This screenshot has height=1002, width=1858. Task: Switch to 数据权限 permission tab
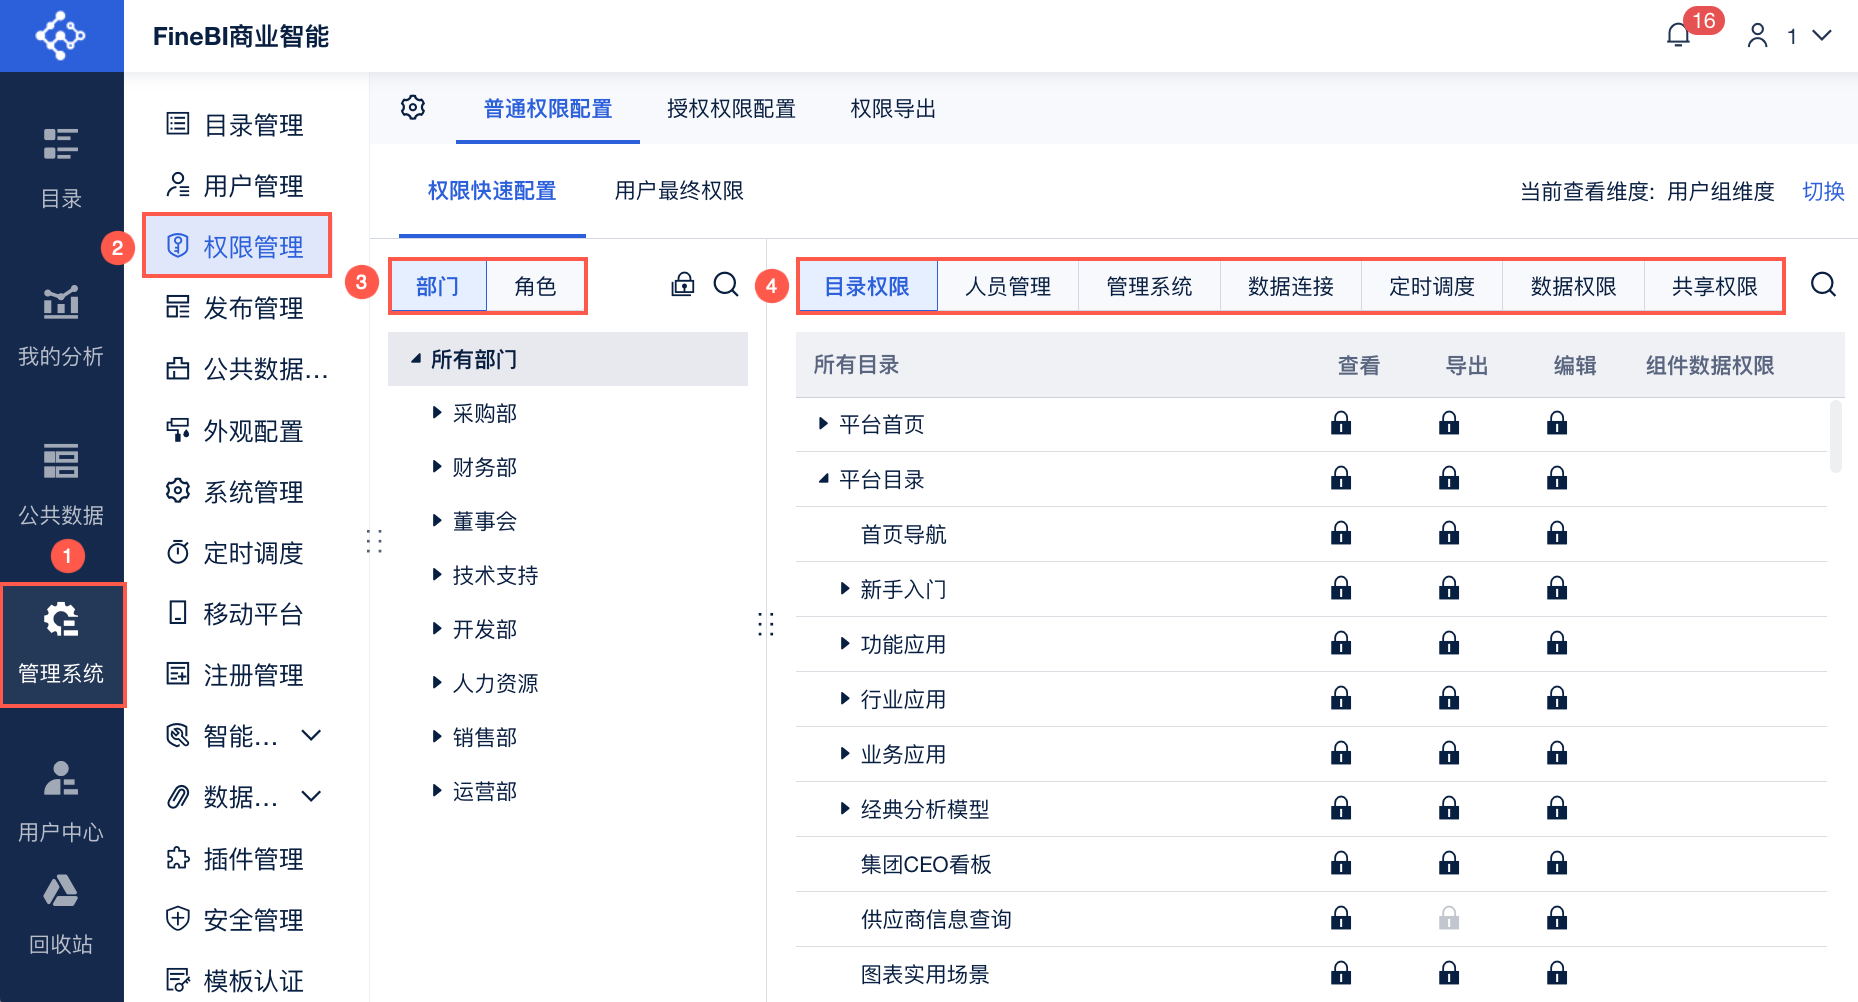[1574, 287]
